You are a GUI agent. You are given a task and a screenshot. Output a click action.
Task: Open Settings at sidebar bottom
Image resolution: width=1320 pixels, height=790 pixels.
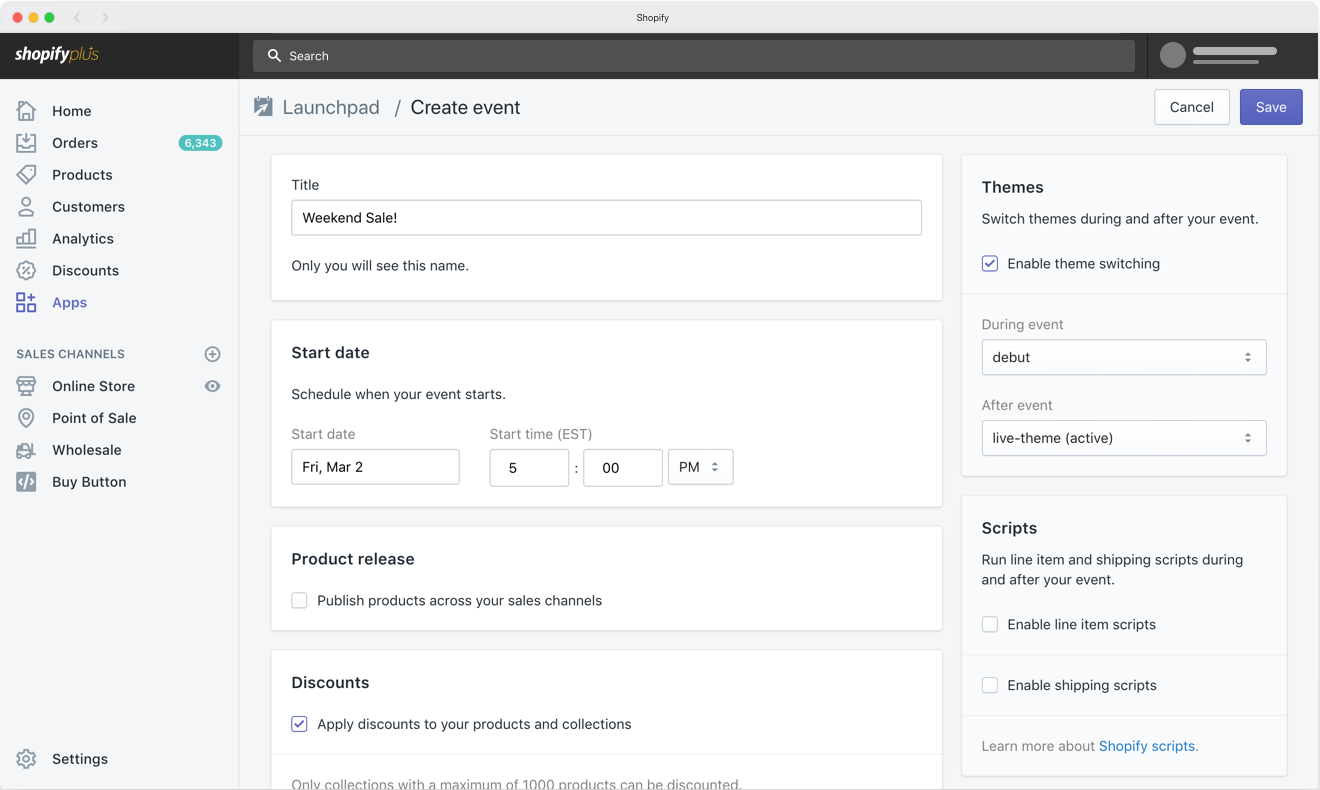[x=80, y=759]
